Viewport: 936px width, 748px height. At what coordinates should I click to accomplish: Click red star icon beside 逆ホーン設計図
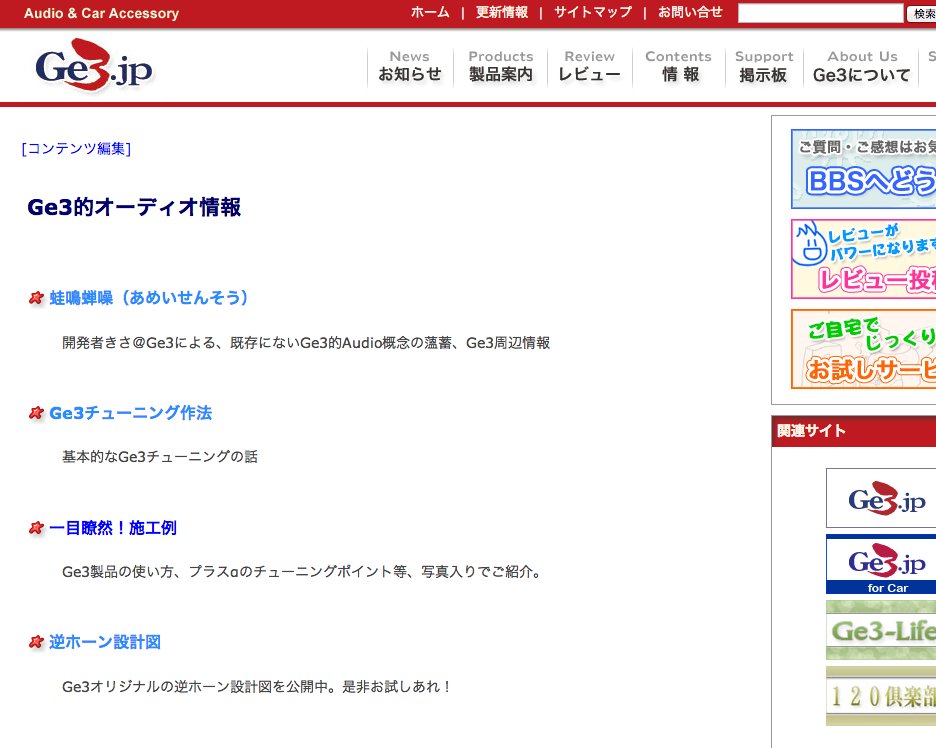click(36, 642)
